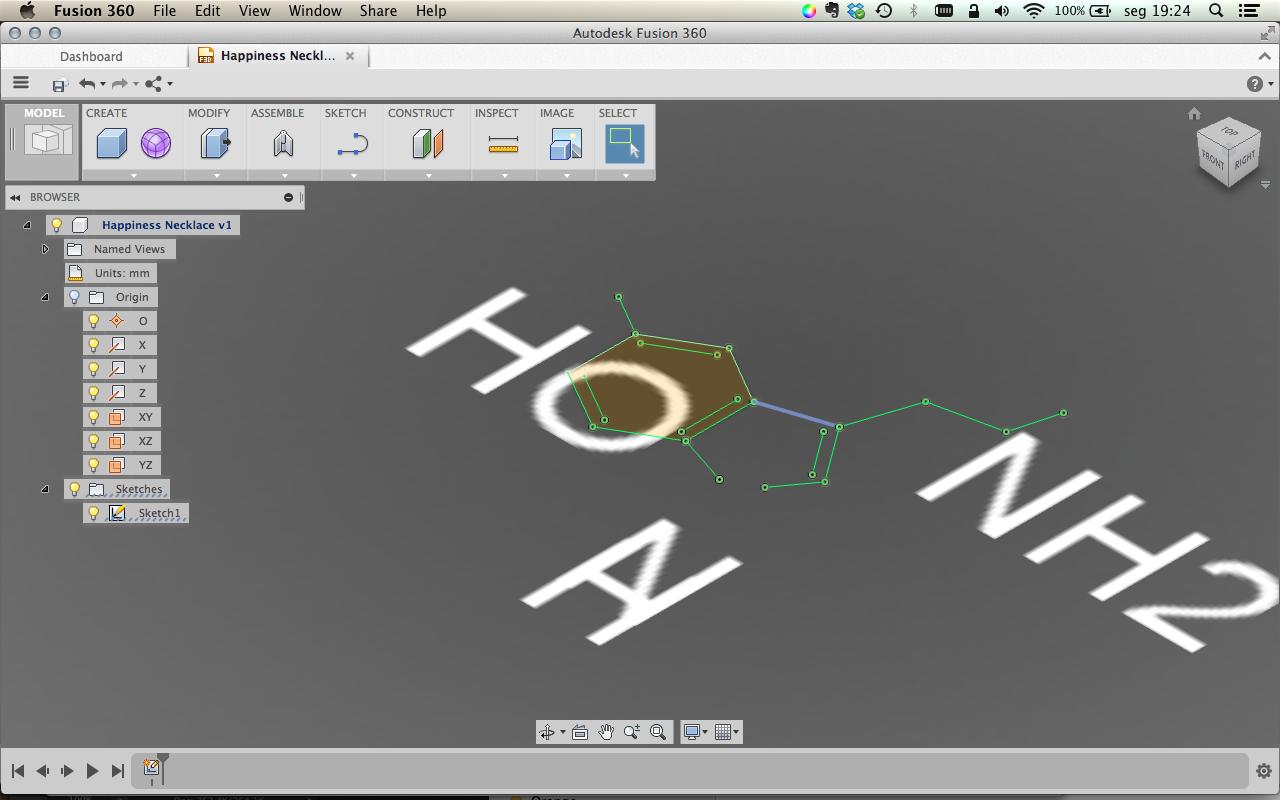Open the Modify panel dropdown arrow
Image resolution: width=1280 pixels, height=800 pixels.
(216, 175)
